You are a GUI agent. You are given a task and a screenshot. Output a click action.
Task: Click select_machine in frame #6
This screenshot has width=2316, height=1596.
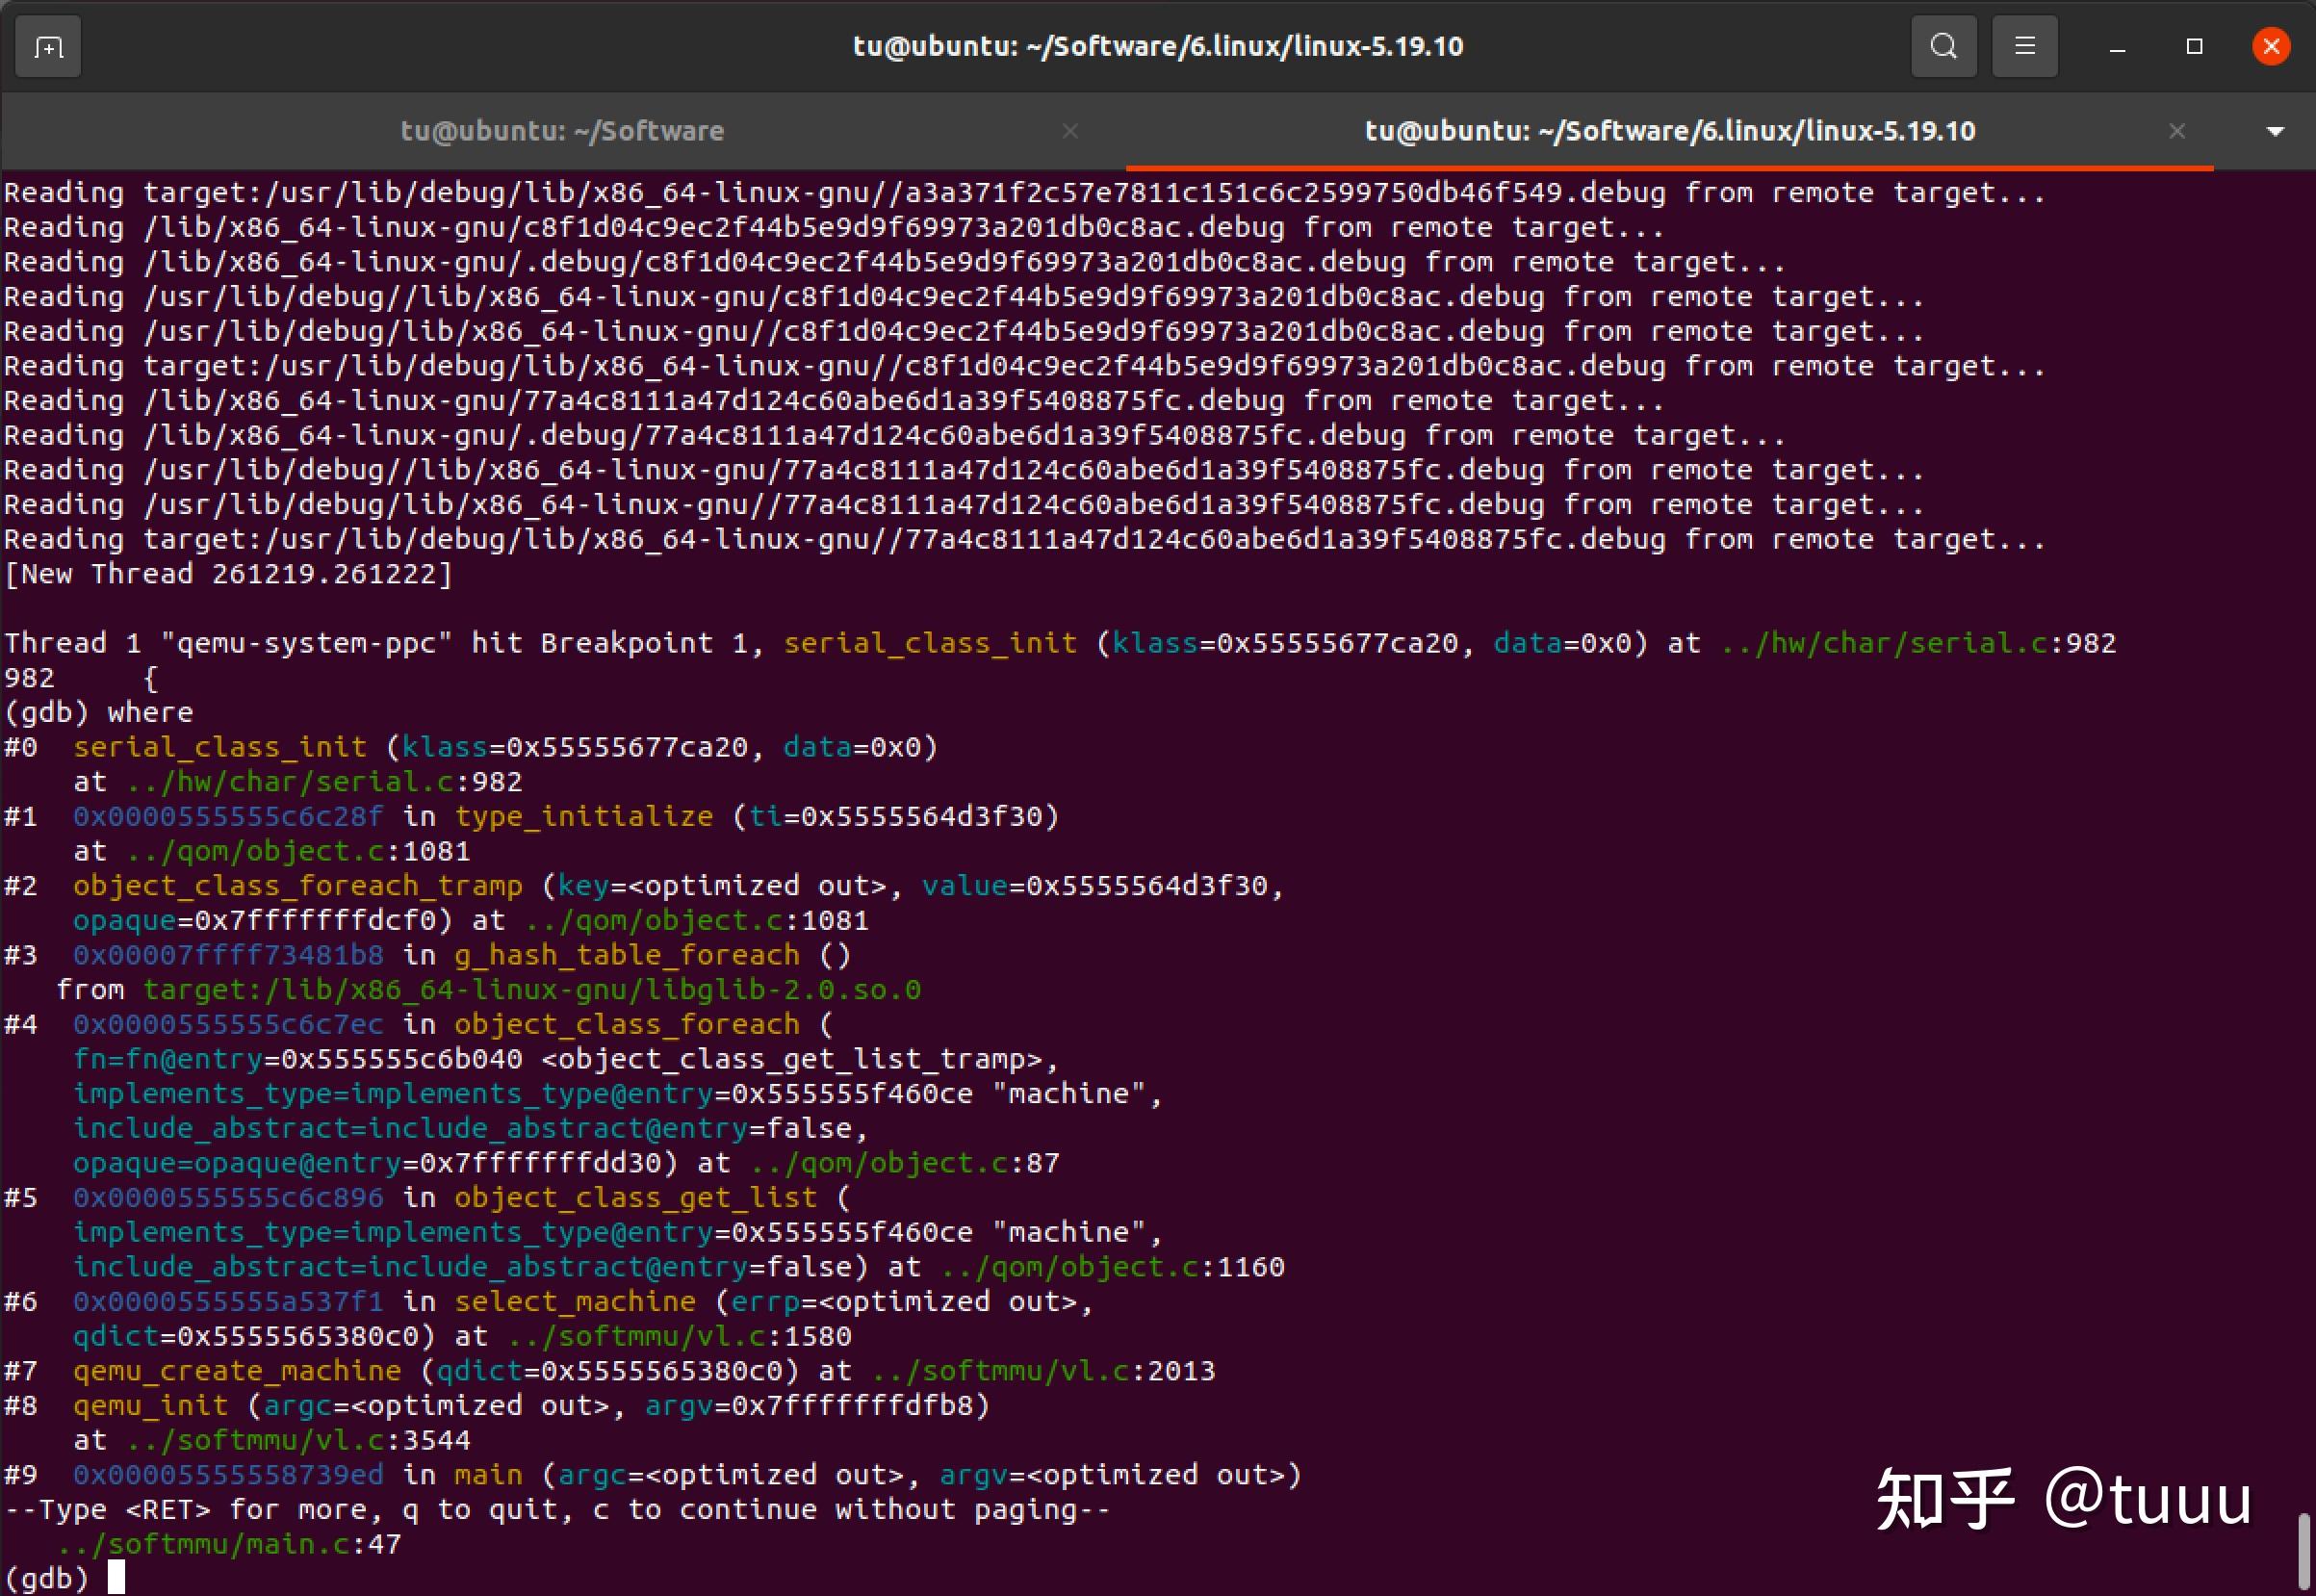575,1302
